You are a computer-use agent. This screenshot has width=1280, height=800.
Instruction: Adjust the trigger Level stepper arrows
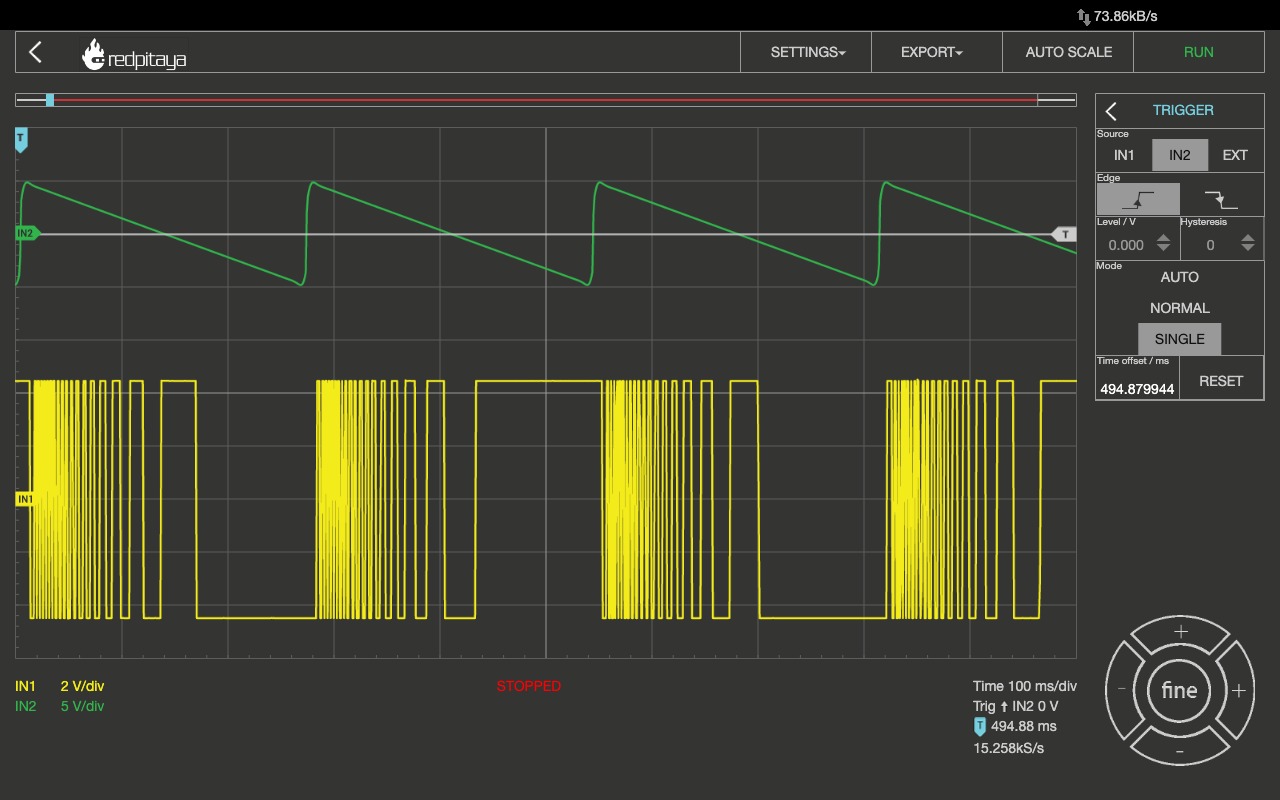1163,243
